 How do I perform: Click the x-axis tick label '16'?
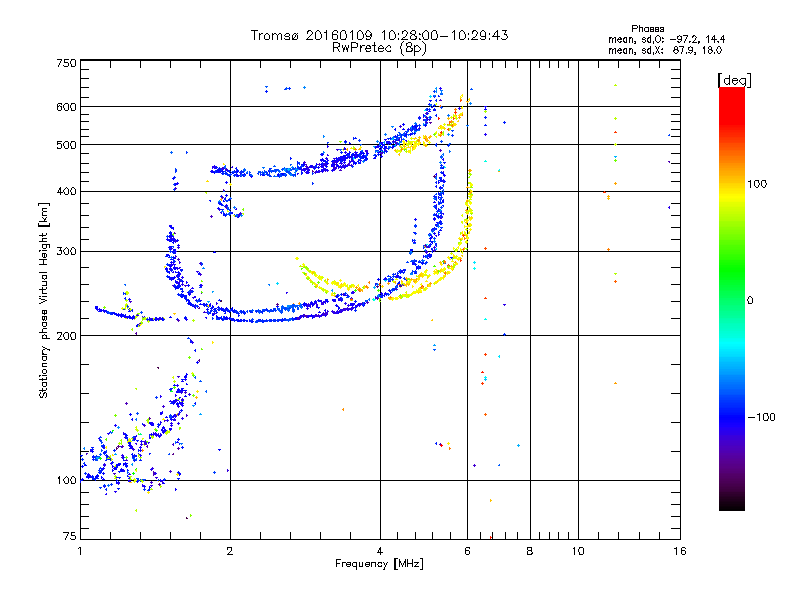[x=680, y=551]
